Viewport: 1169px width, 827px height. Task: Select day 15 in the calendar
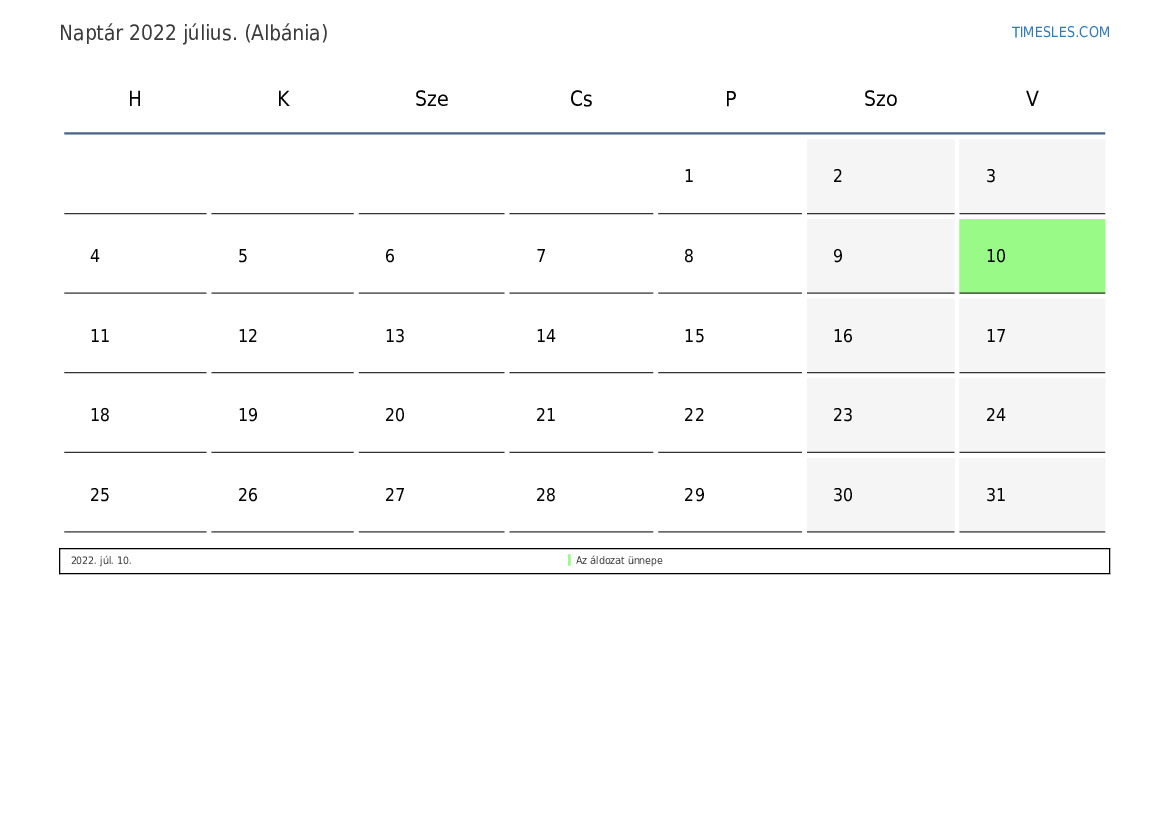(x=694, y=336)
